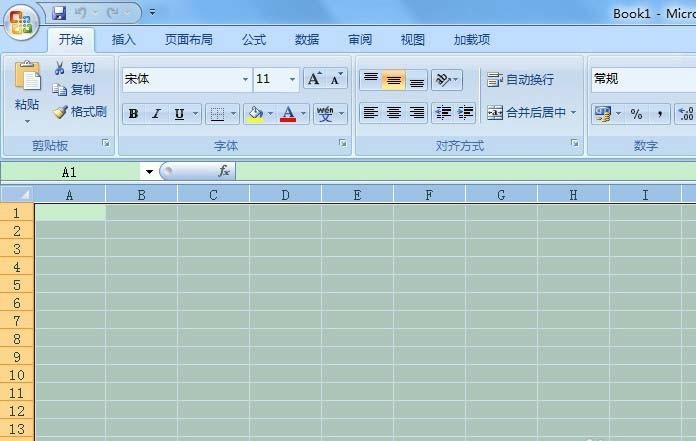Apply percent style with the % icon
Screen dimensions: 696x441
coord(636,114)
